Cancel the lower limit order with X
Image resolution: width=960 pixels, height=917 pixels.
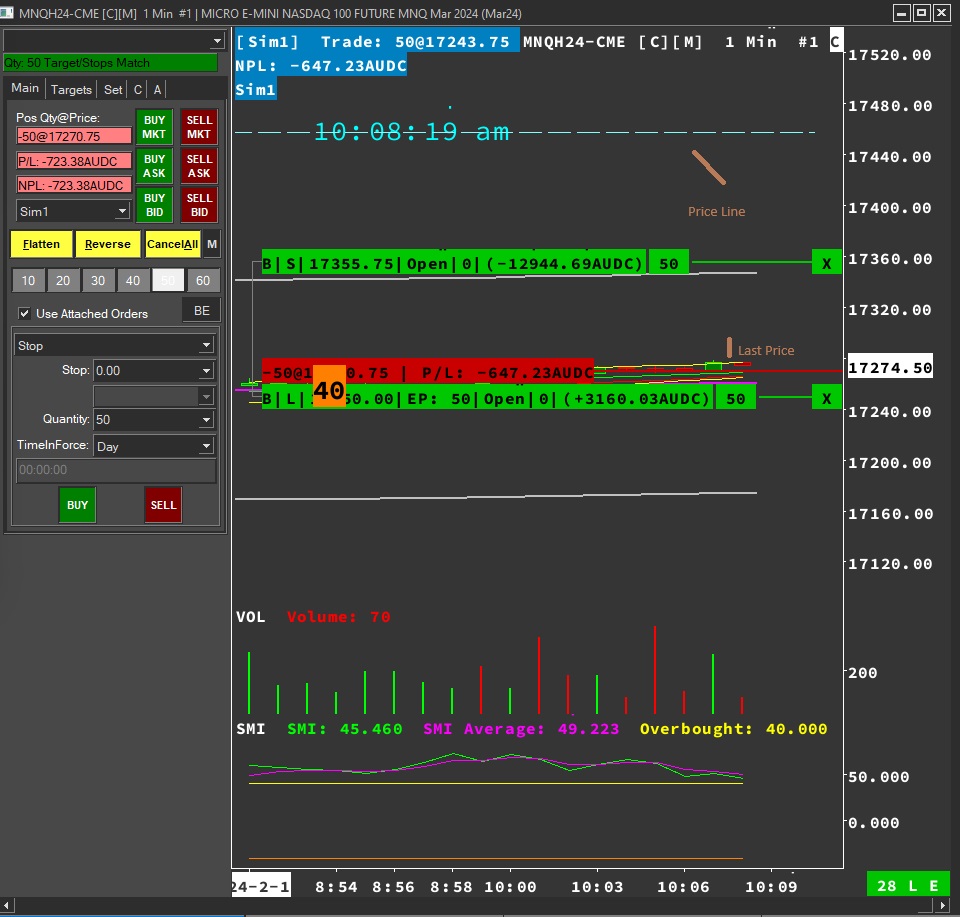tap(826, 399)
